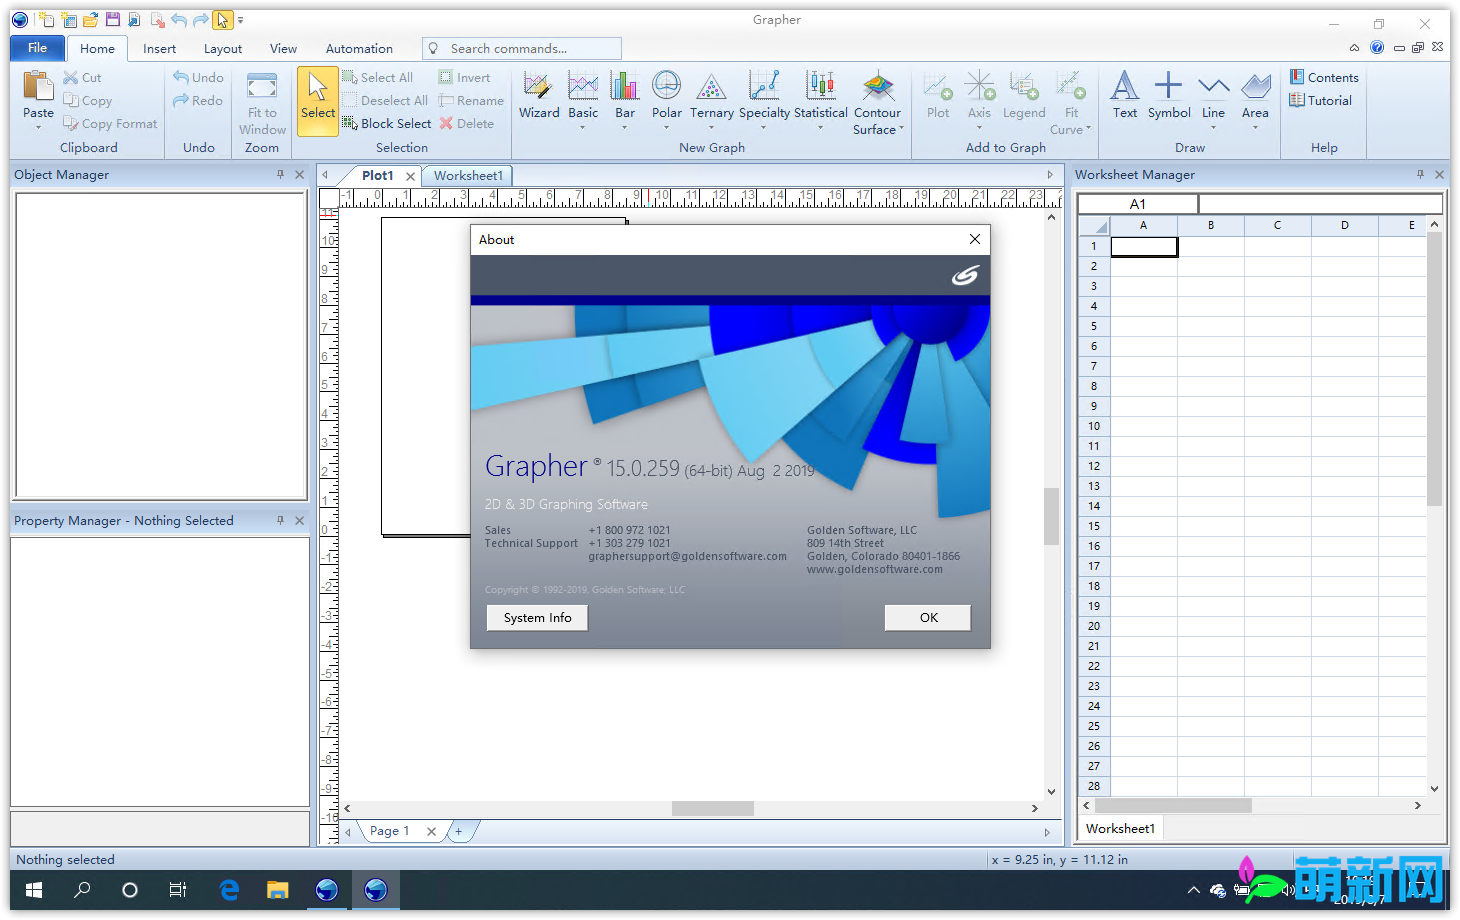Pin the Object Manager panel
Image resolution: width=1460 pixels, height=920 pixels.
point(280,174)
